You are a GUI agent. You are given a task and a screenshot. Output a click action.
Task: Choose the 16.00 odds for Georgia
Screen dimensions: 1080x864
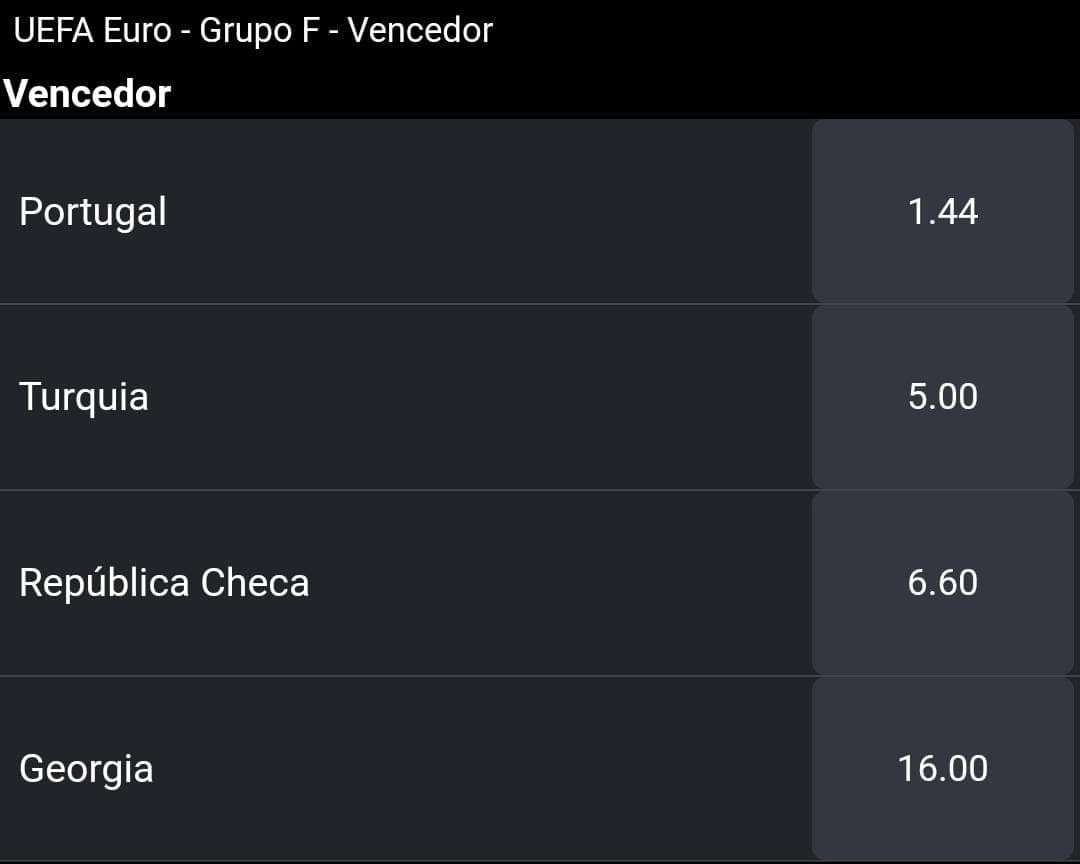942,769
